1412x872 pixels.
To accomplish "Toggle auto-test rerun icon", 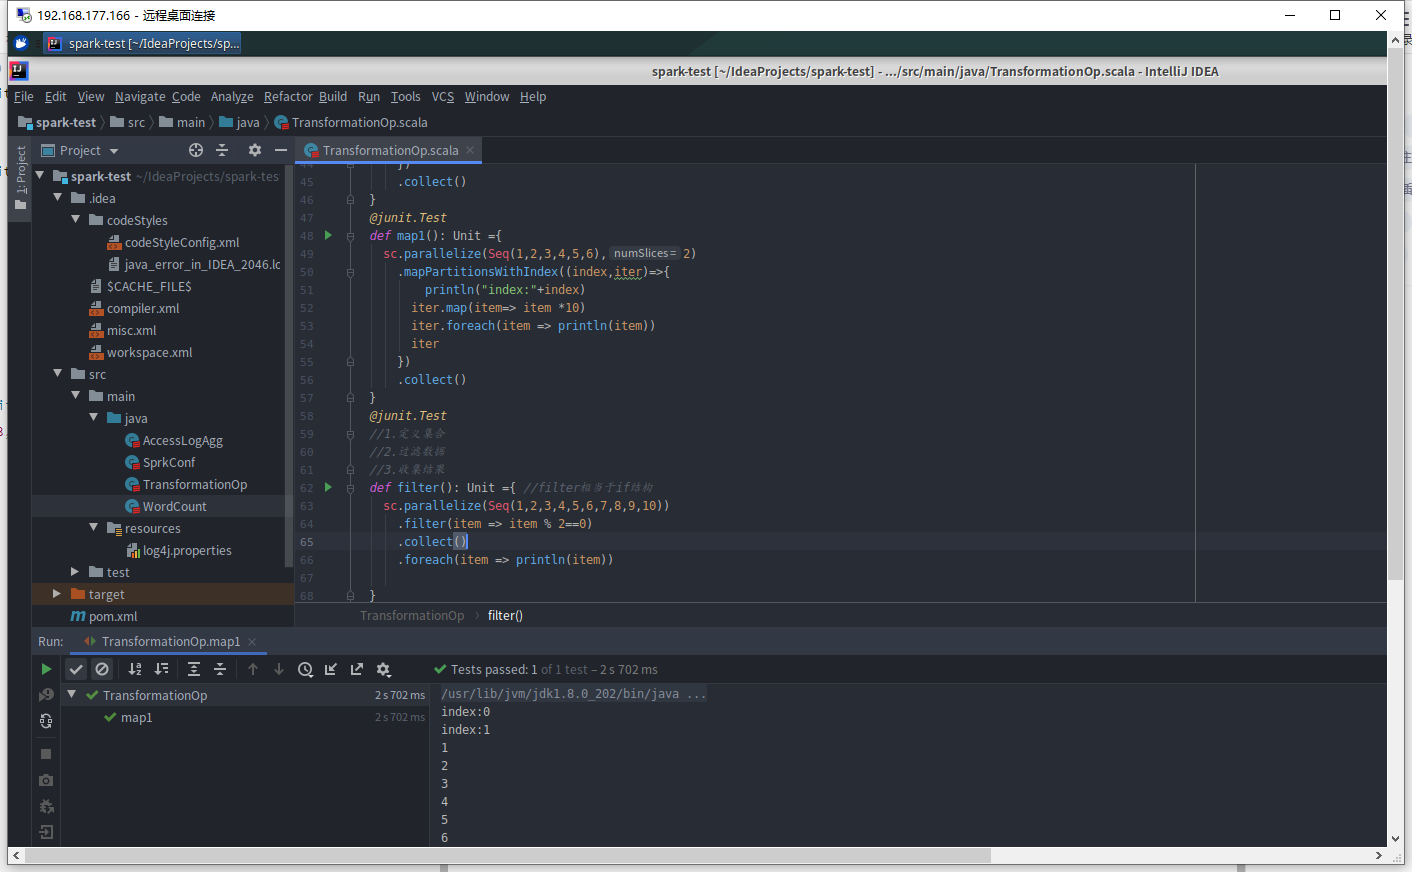I will pos(46,721).
